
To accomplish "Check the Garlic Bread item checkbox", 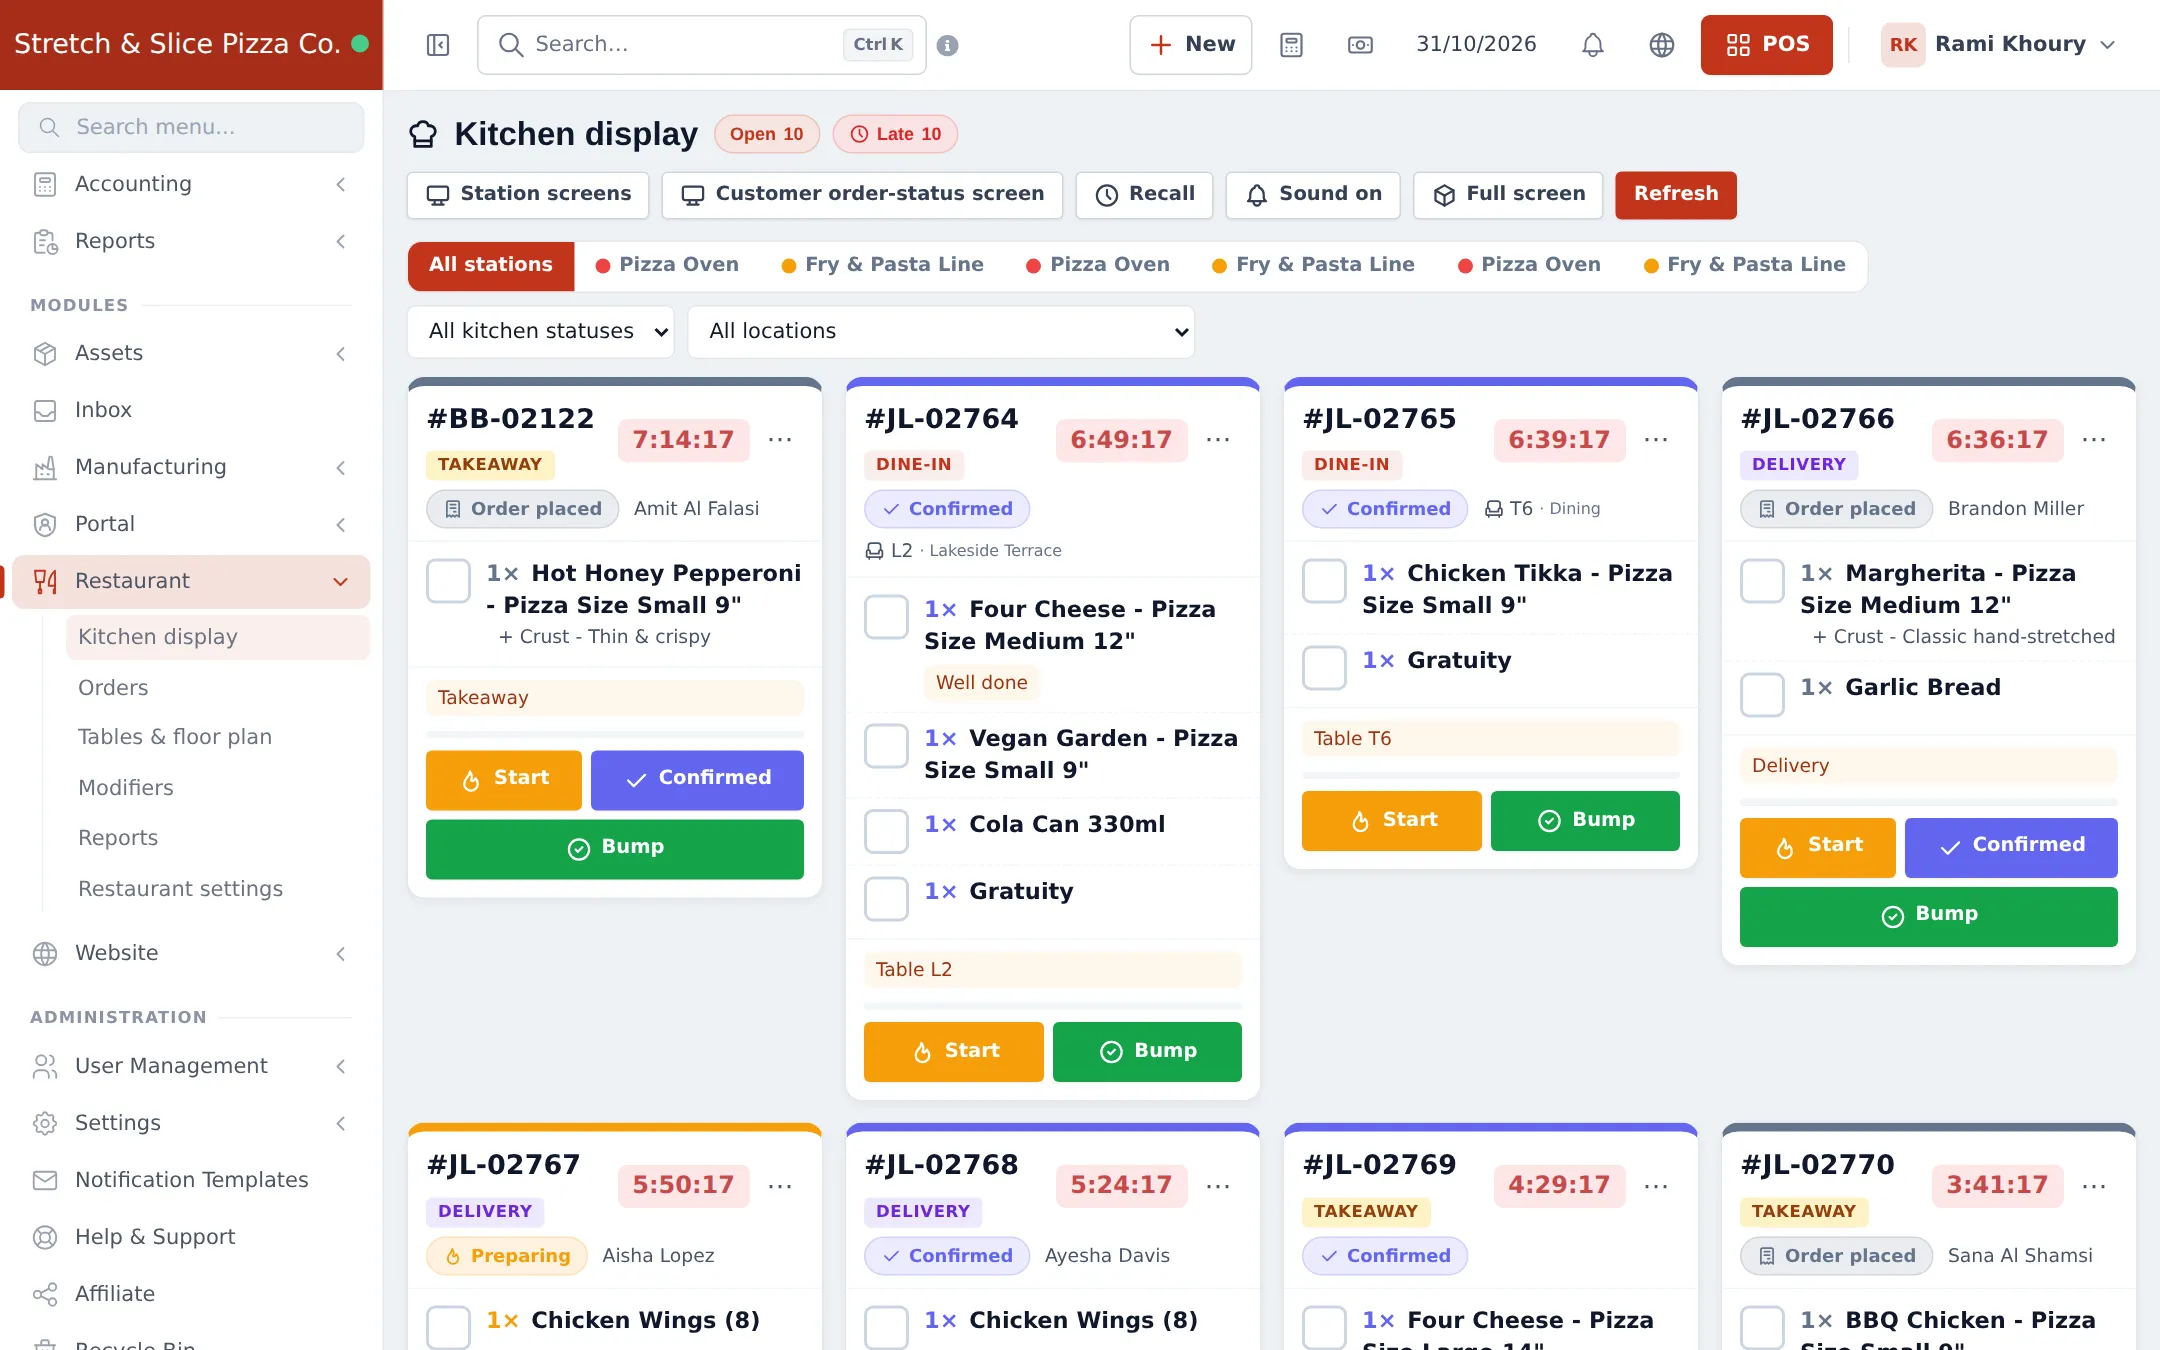I will pyautogui.click(x=1762, y=694).
